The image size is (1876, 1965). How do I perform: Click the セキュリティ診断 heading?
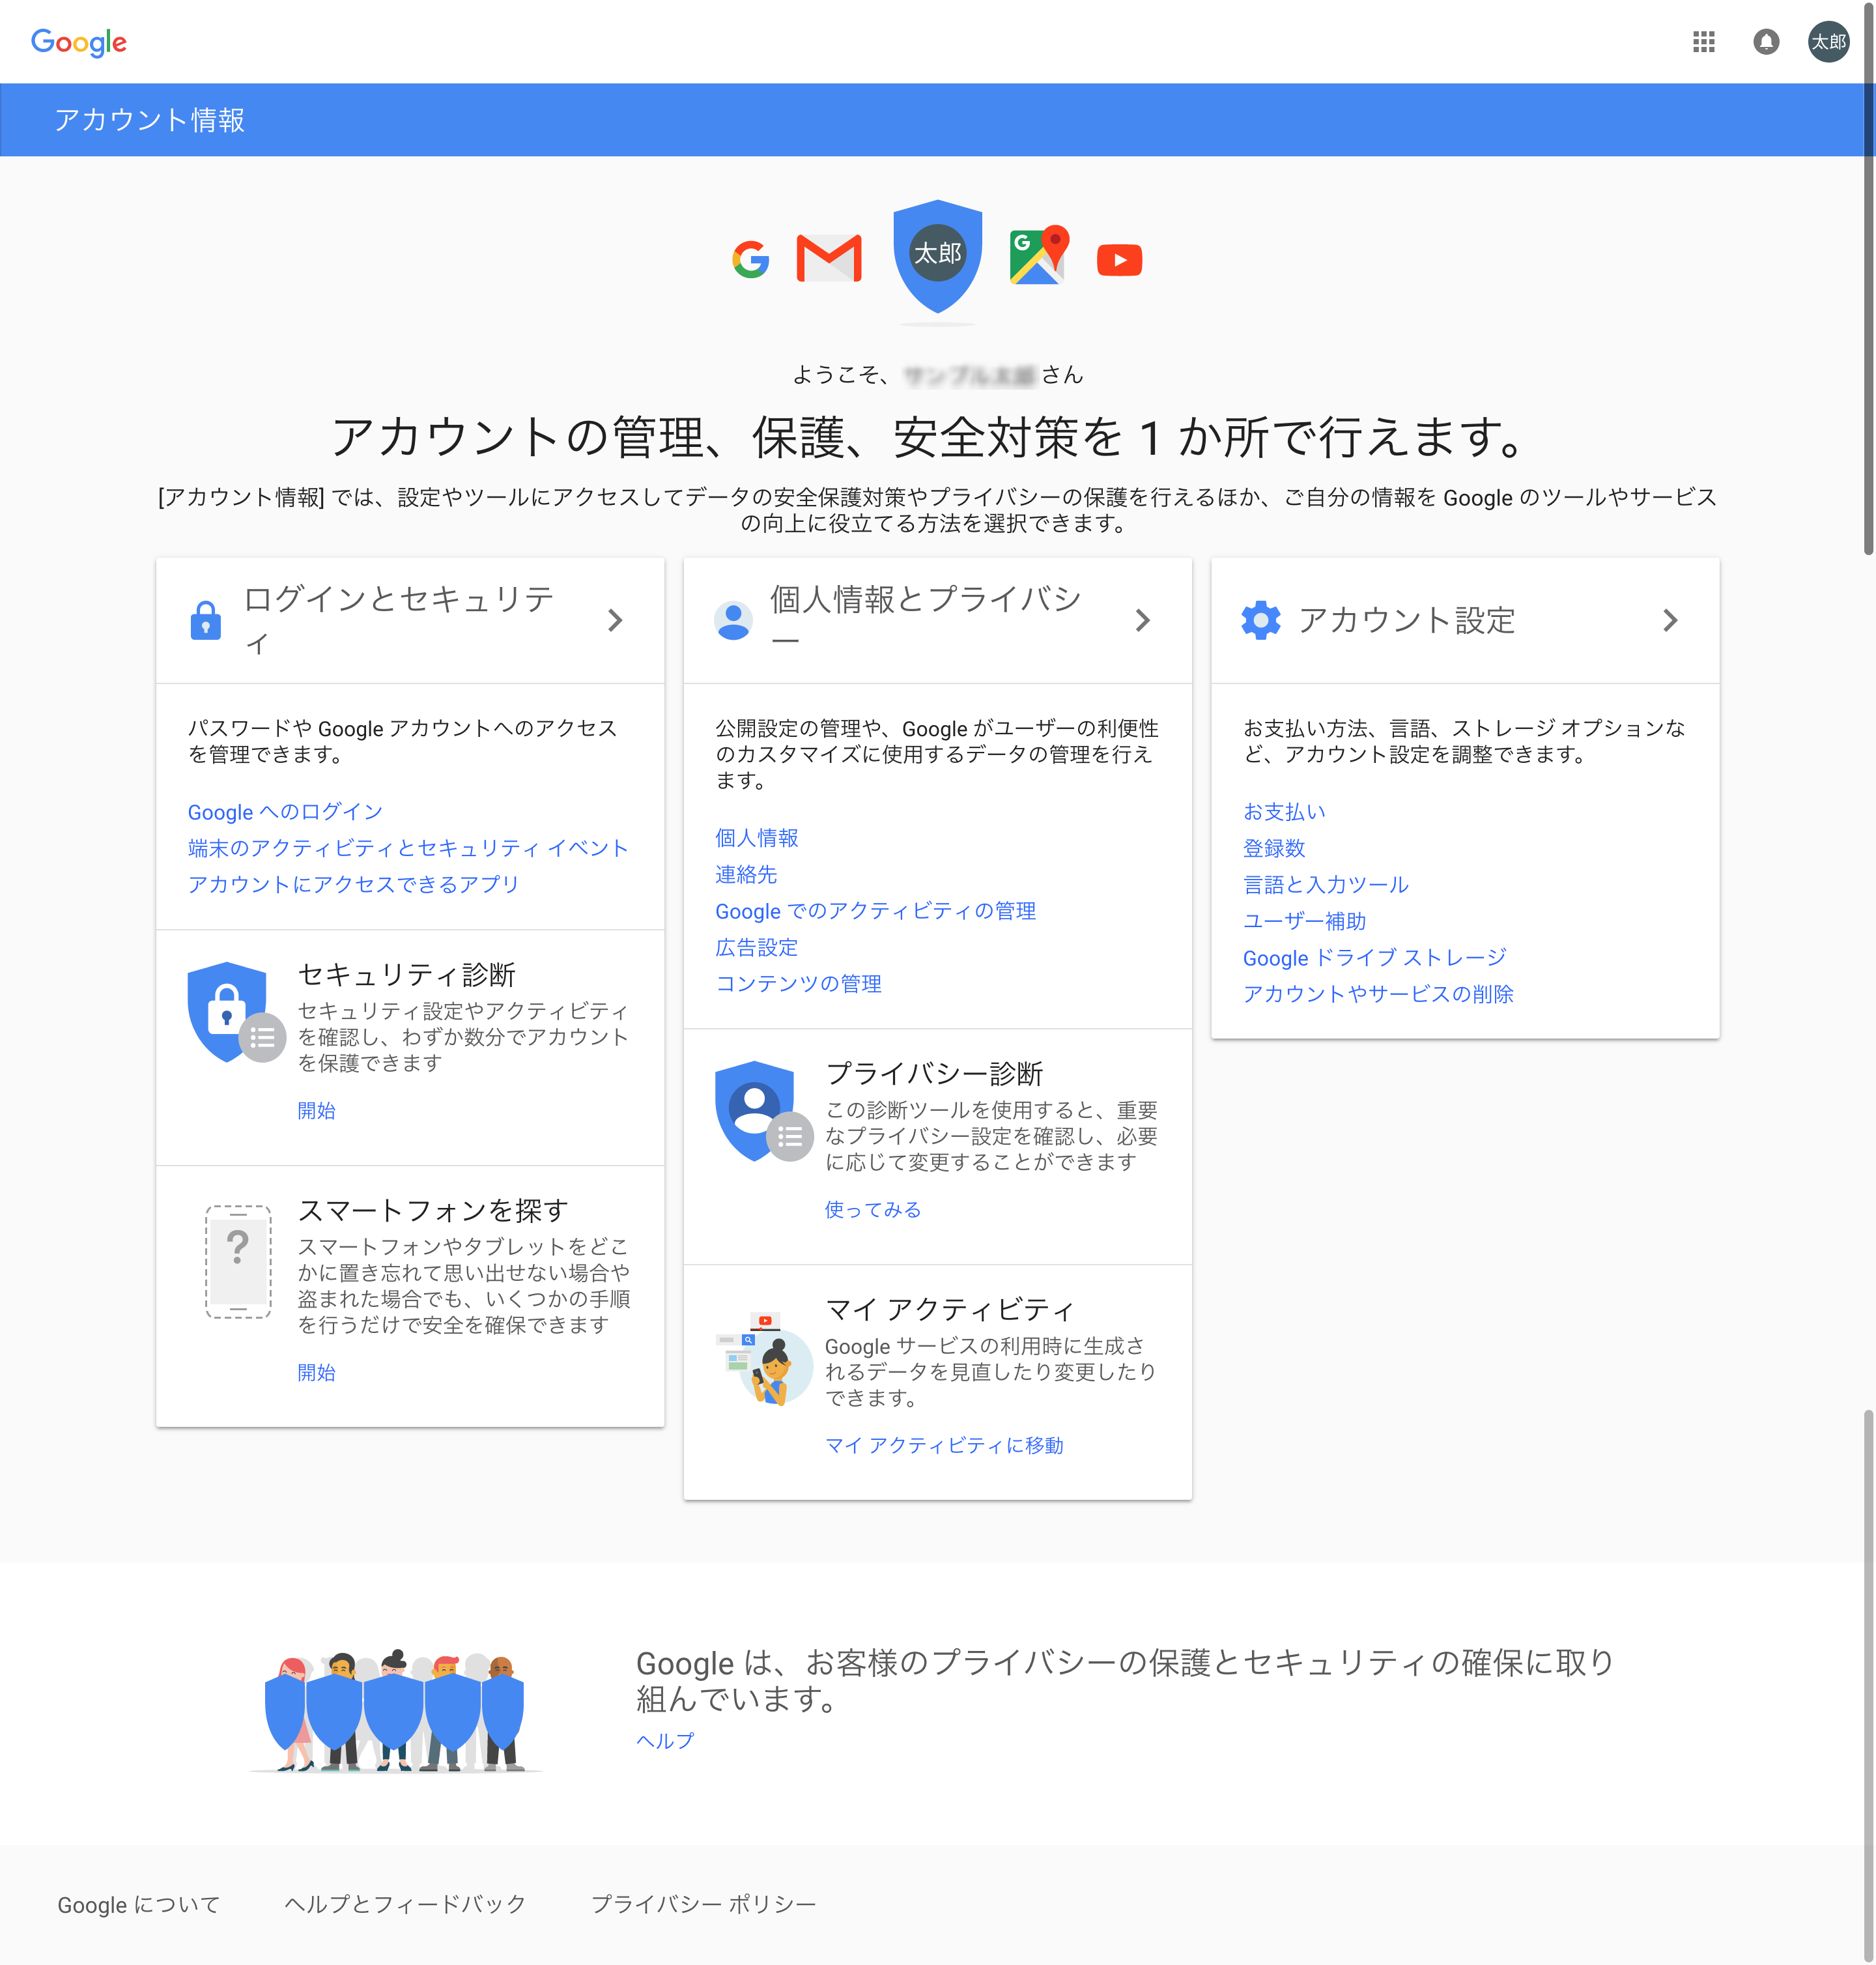coord(406,974)
